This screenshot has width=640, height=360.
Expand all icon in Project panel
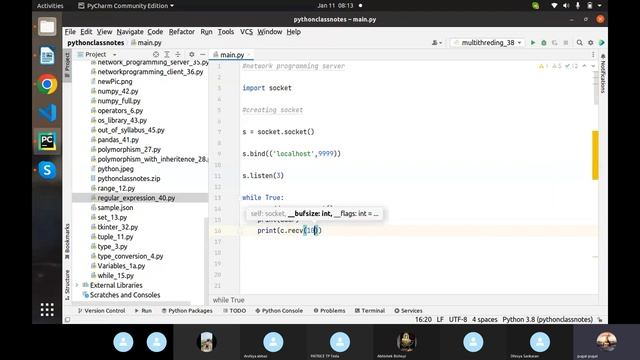(x=167, y=54)
